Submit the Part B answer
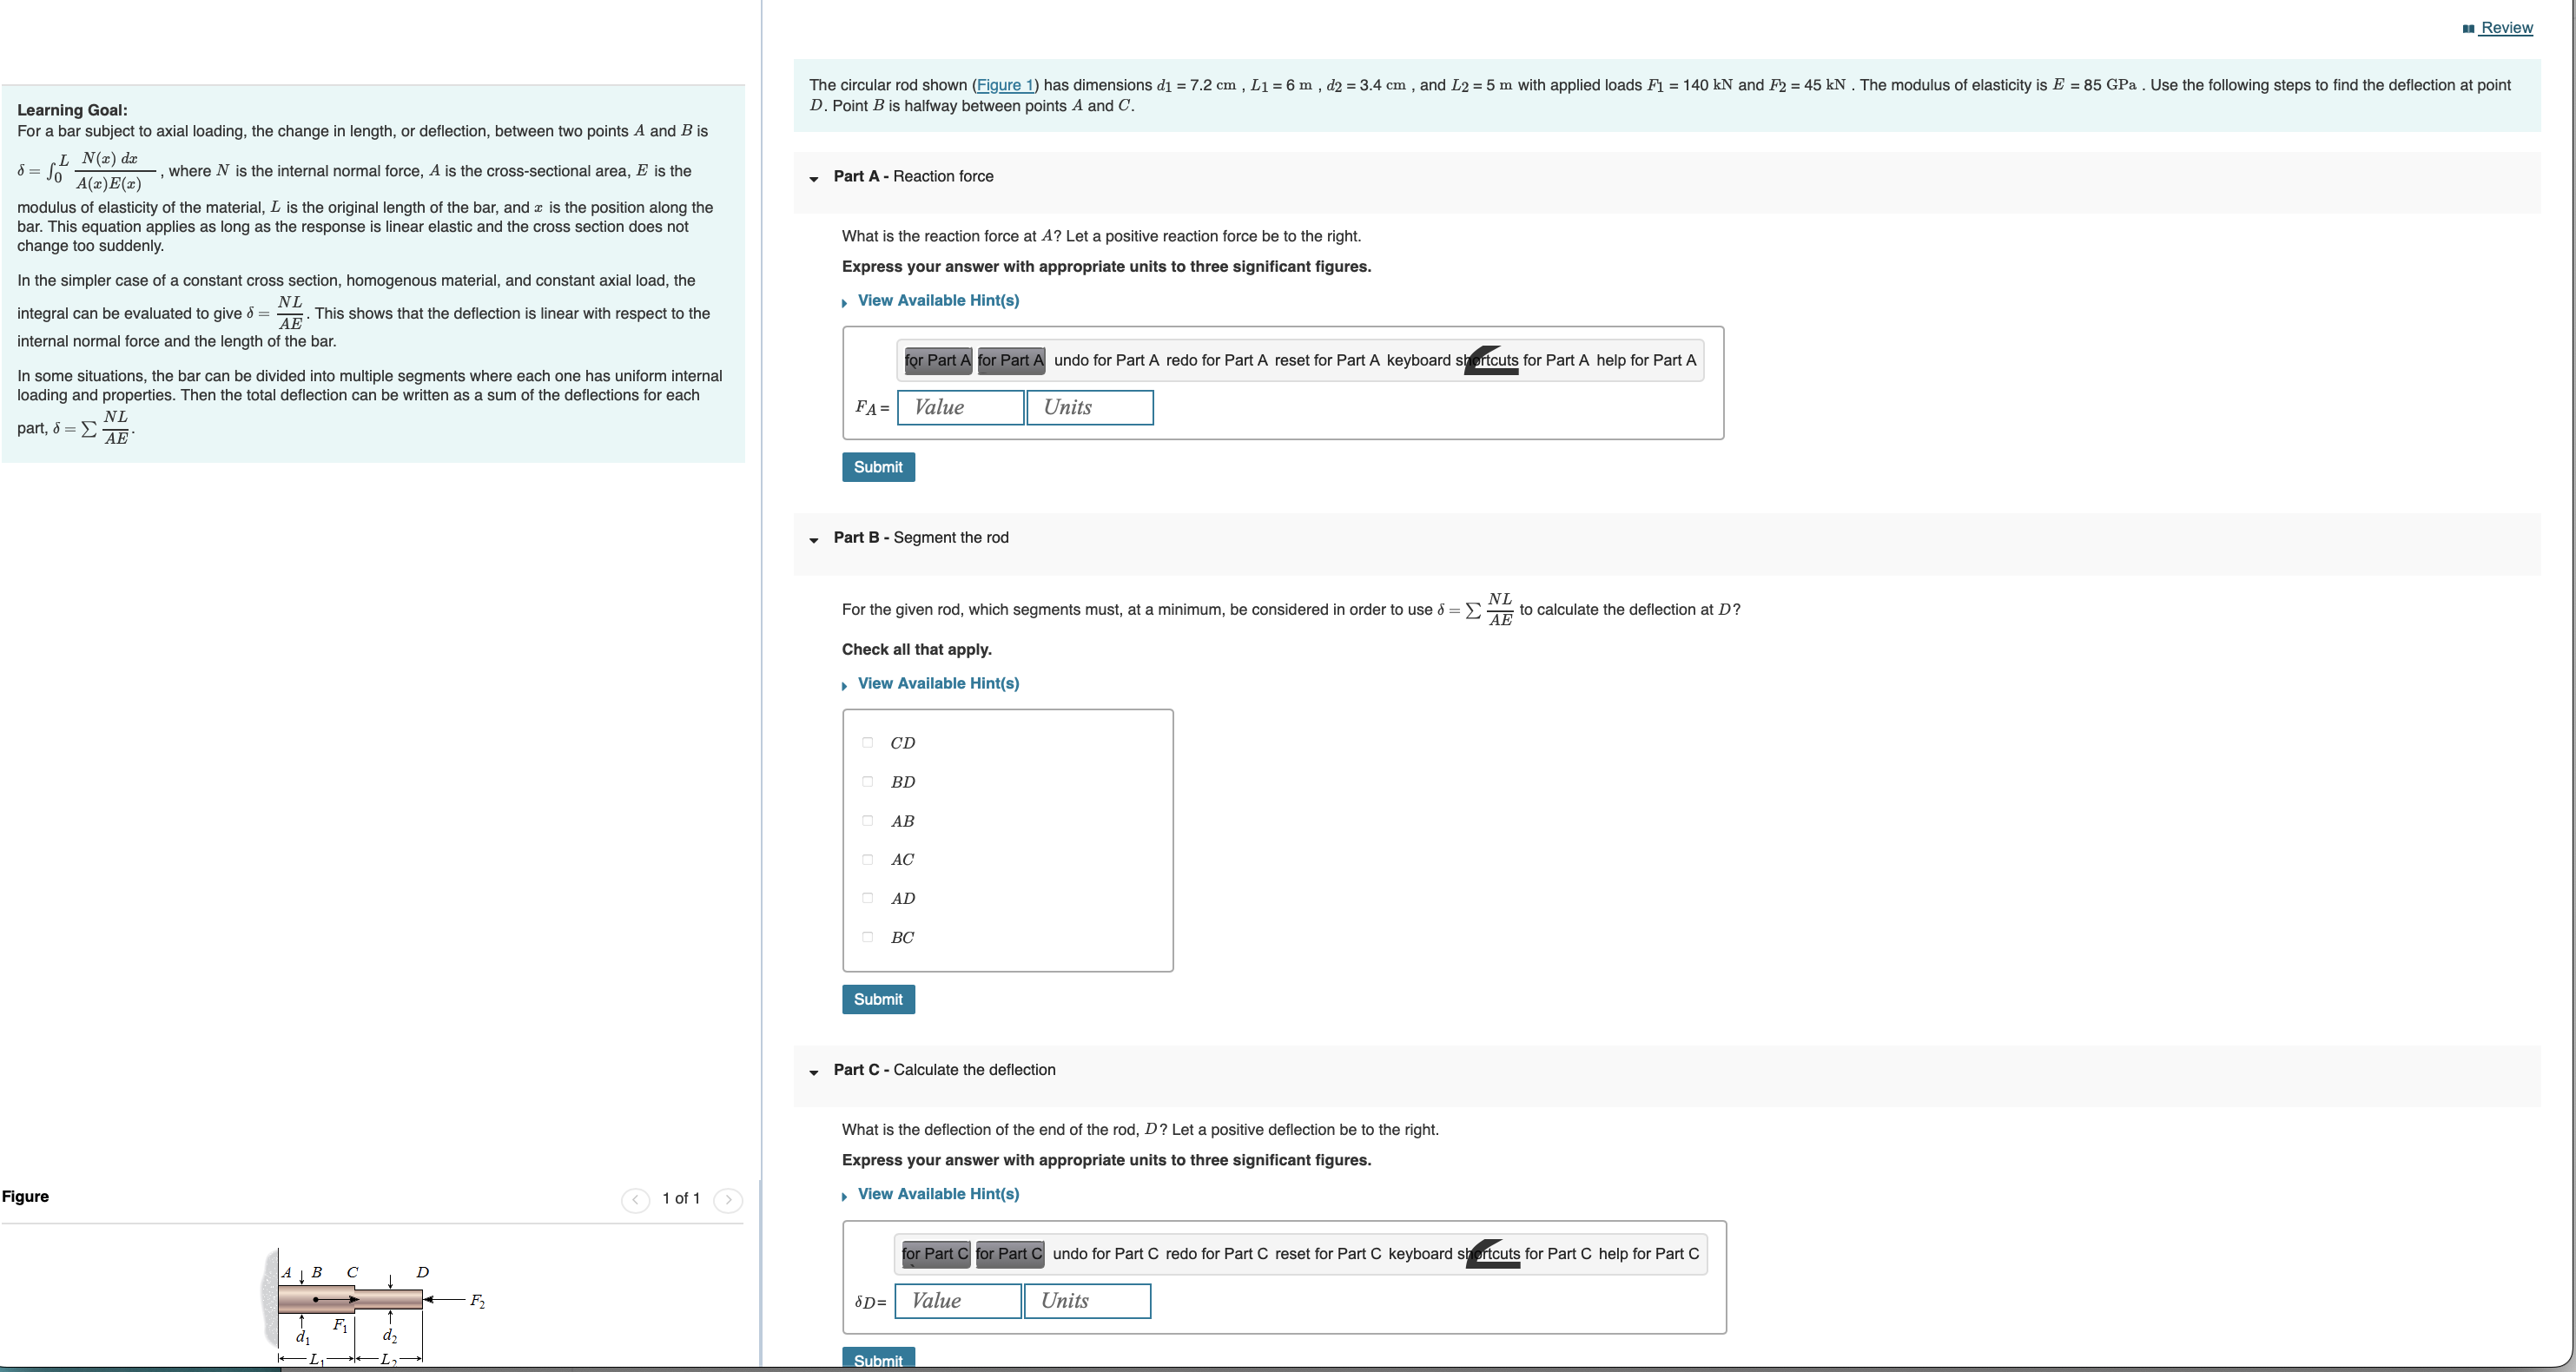Viewport: 2576px width, 1372px height. 878,999
